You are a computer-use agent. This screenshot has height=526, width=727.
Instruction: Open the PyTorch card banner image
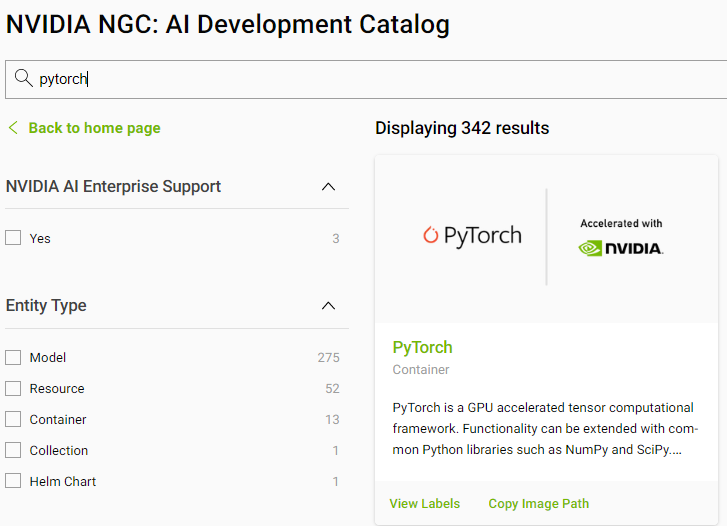pos(546,239)
